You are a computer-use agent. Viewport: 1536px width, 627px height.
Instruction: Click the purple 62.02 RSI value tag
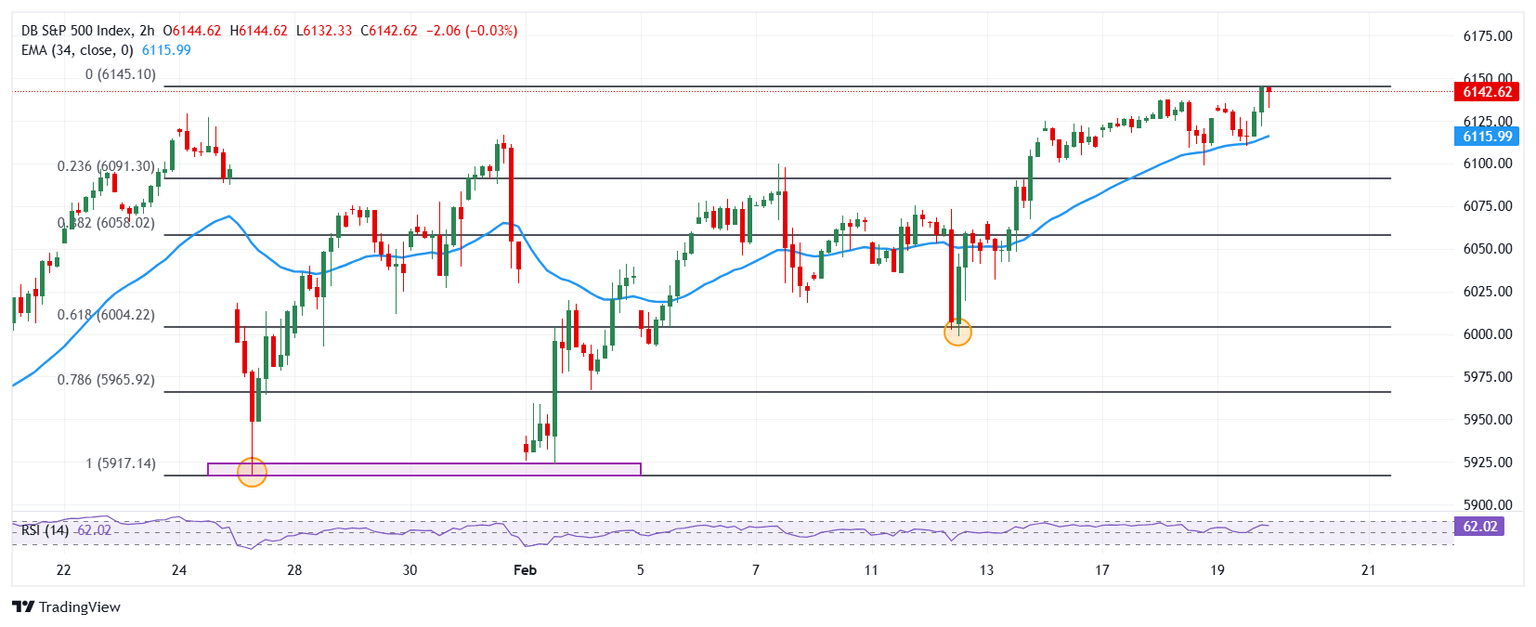(x=1485, y=524)
